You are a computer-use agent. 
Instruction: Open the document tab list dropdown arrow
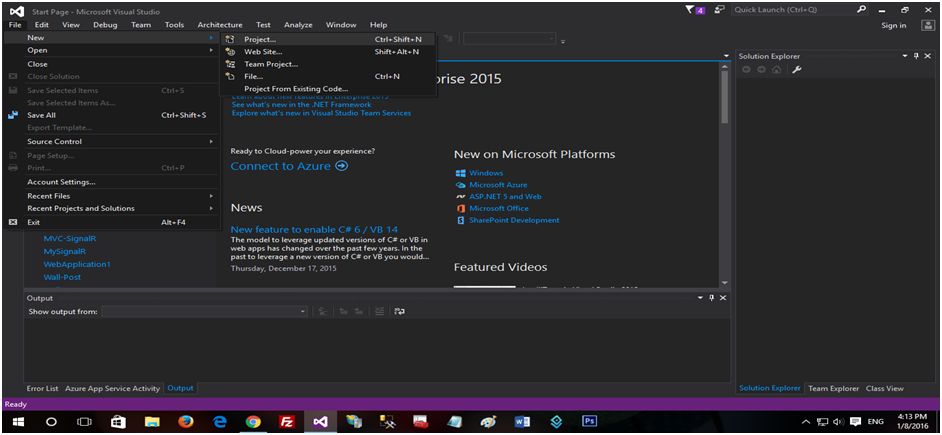coord(727,56)
